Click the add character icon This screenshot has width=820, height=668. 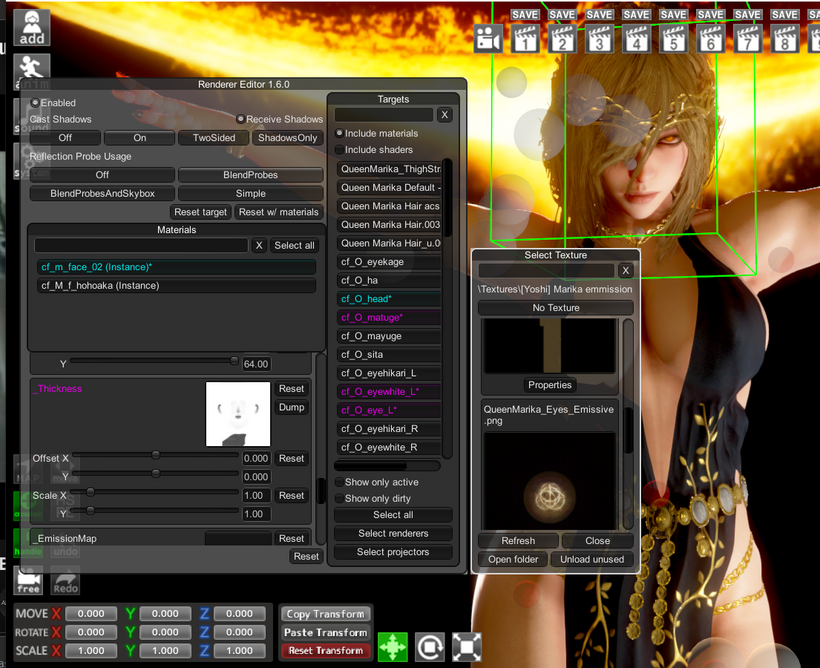point(32,28)
